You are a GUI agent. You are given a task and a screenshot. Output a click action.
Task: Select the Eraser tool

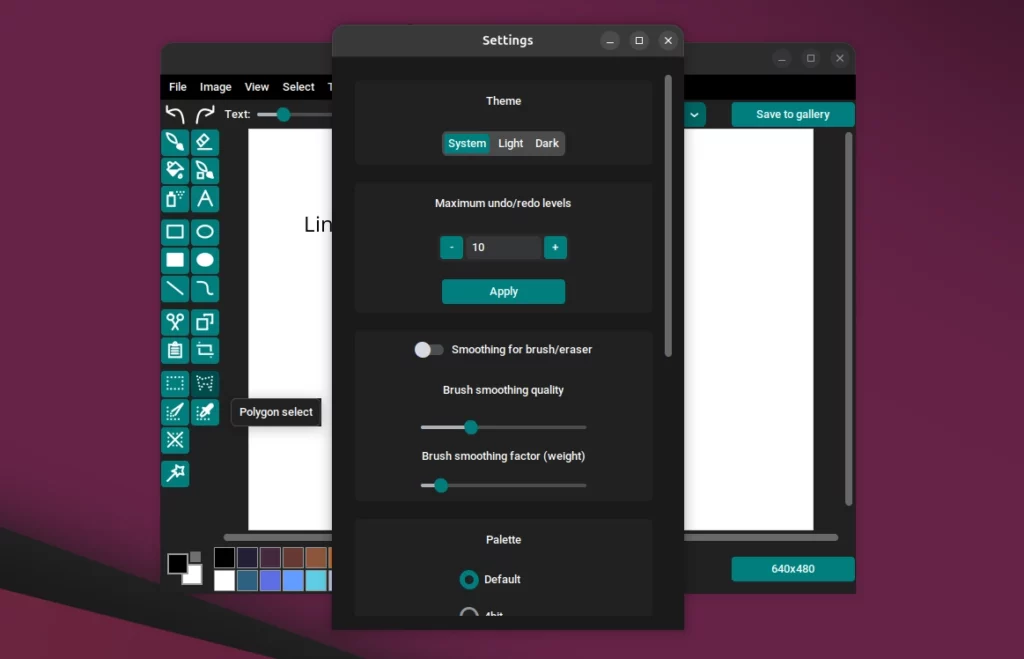[x=205, y=141]
